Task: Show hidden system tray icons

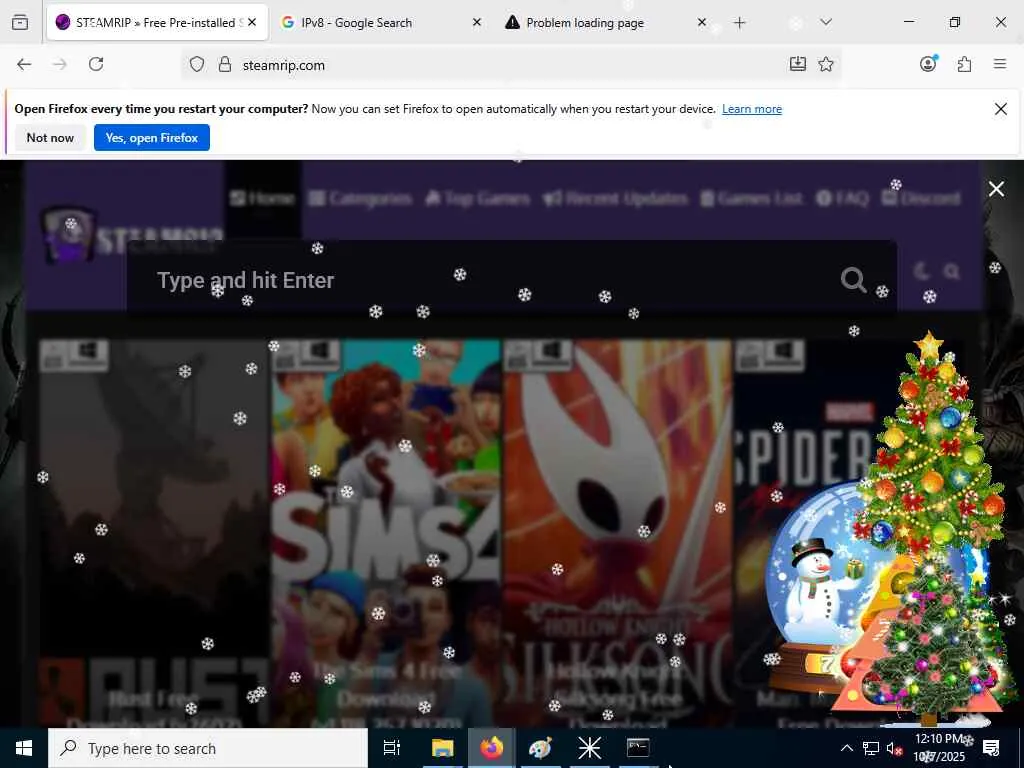Action: point(846,748)
